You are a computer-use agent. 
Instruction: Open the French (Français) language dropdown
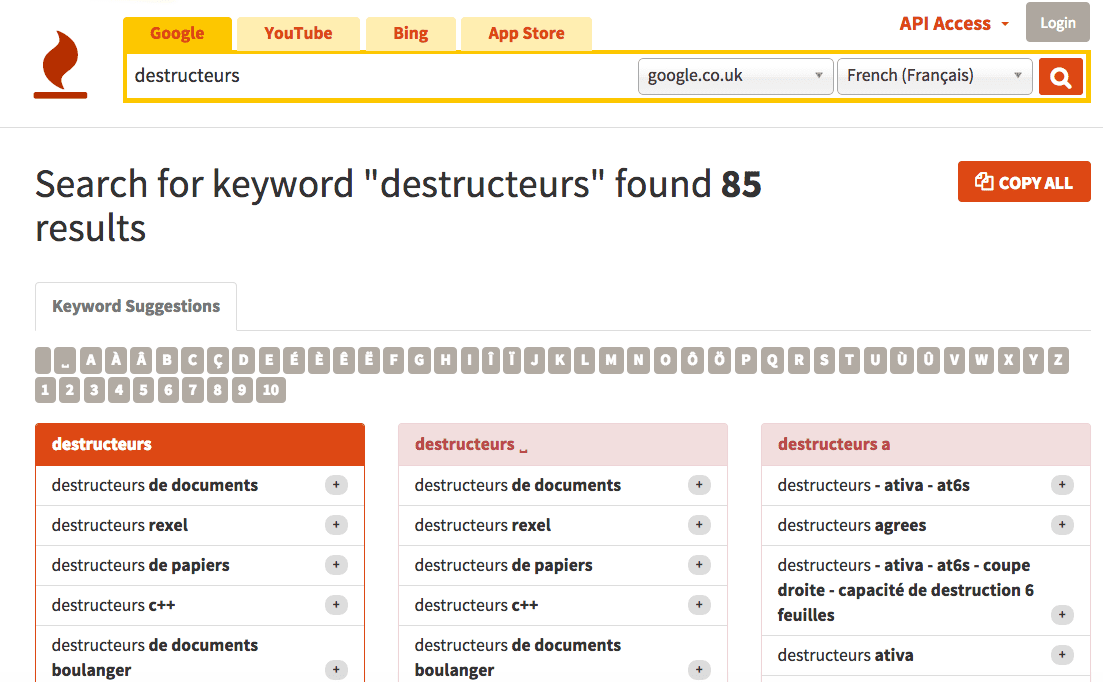[934, 76]
